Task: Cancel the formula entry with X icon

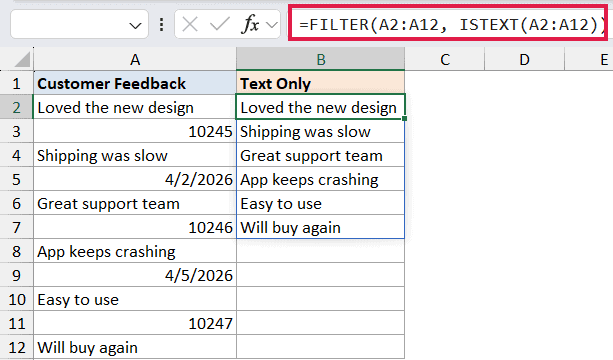Action: coord(190,25)
